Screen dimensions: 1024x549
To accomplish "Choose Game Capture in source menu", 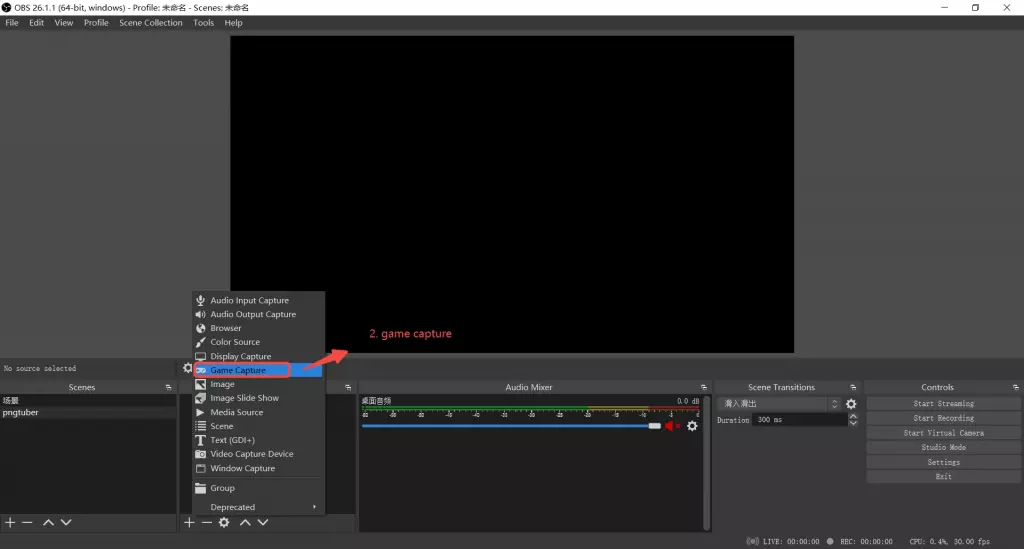I will click(258, 370).
